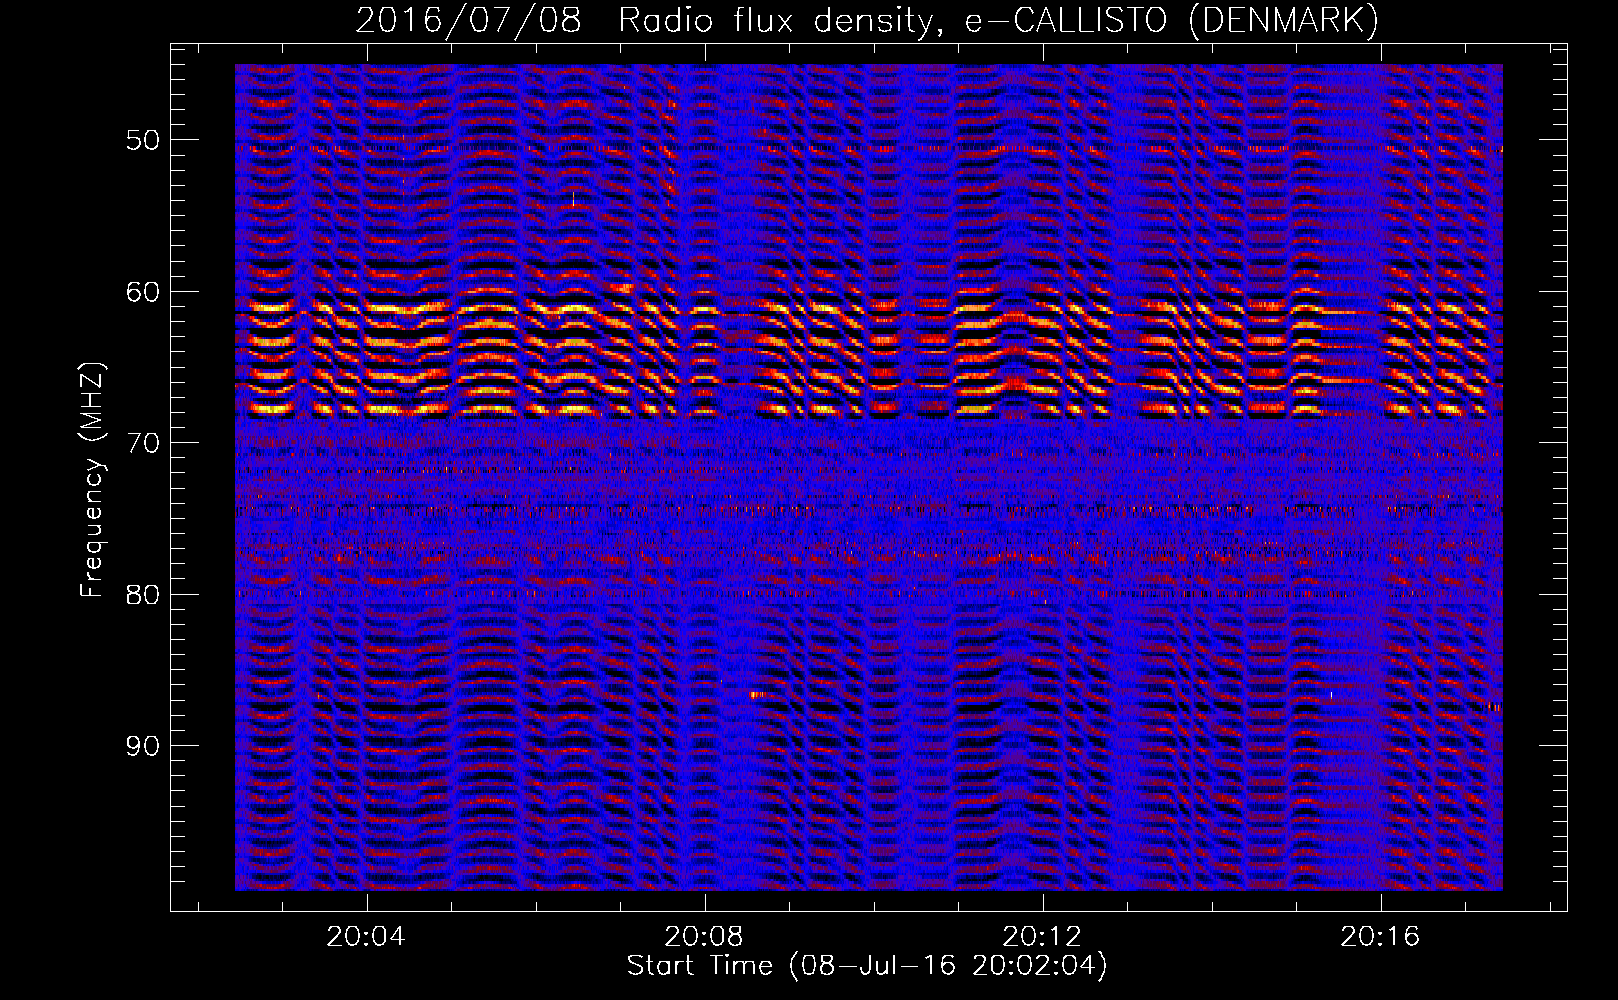Screen dimensions: 1618x1000
Task: Click the '80' frequency tick label
Action: coord(143,595)
